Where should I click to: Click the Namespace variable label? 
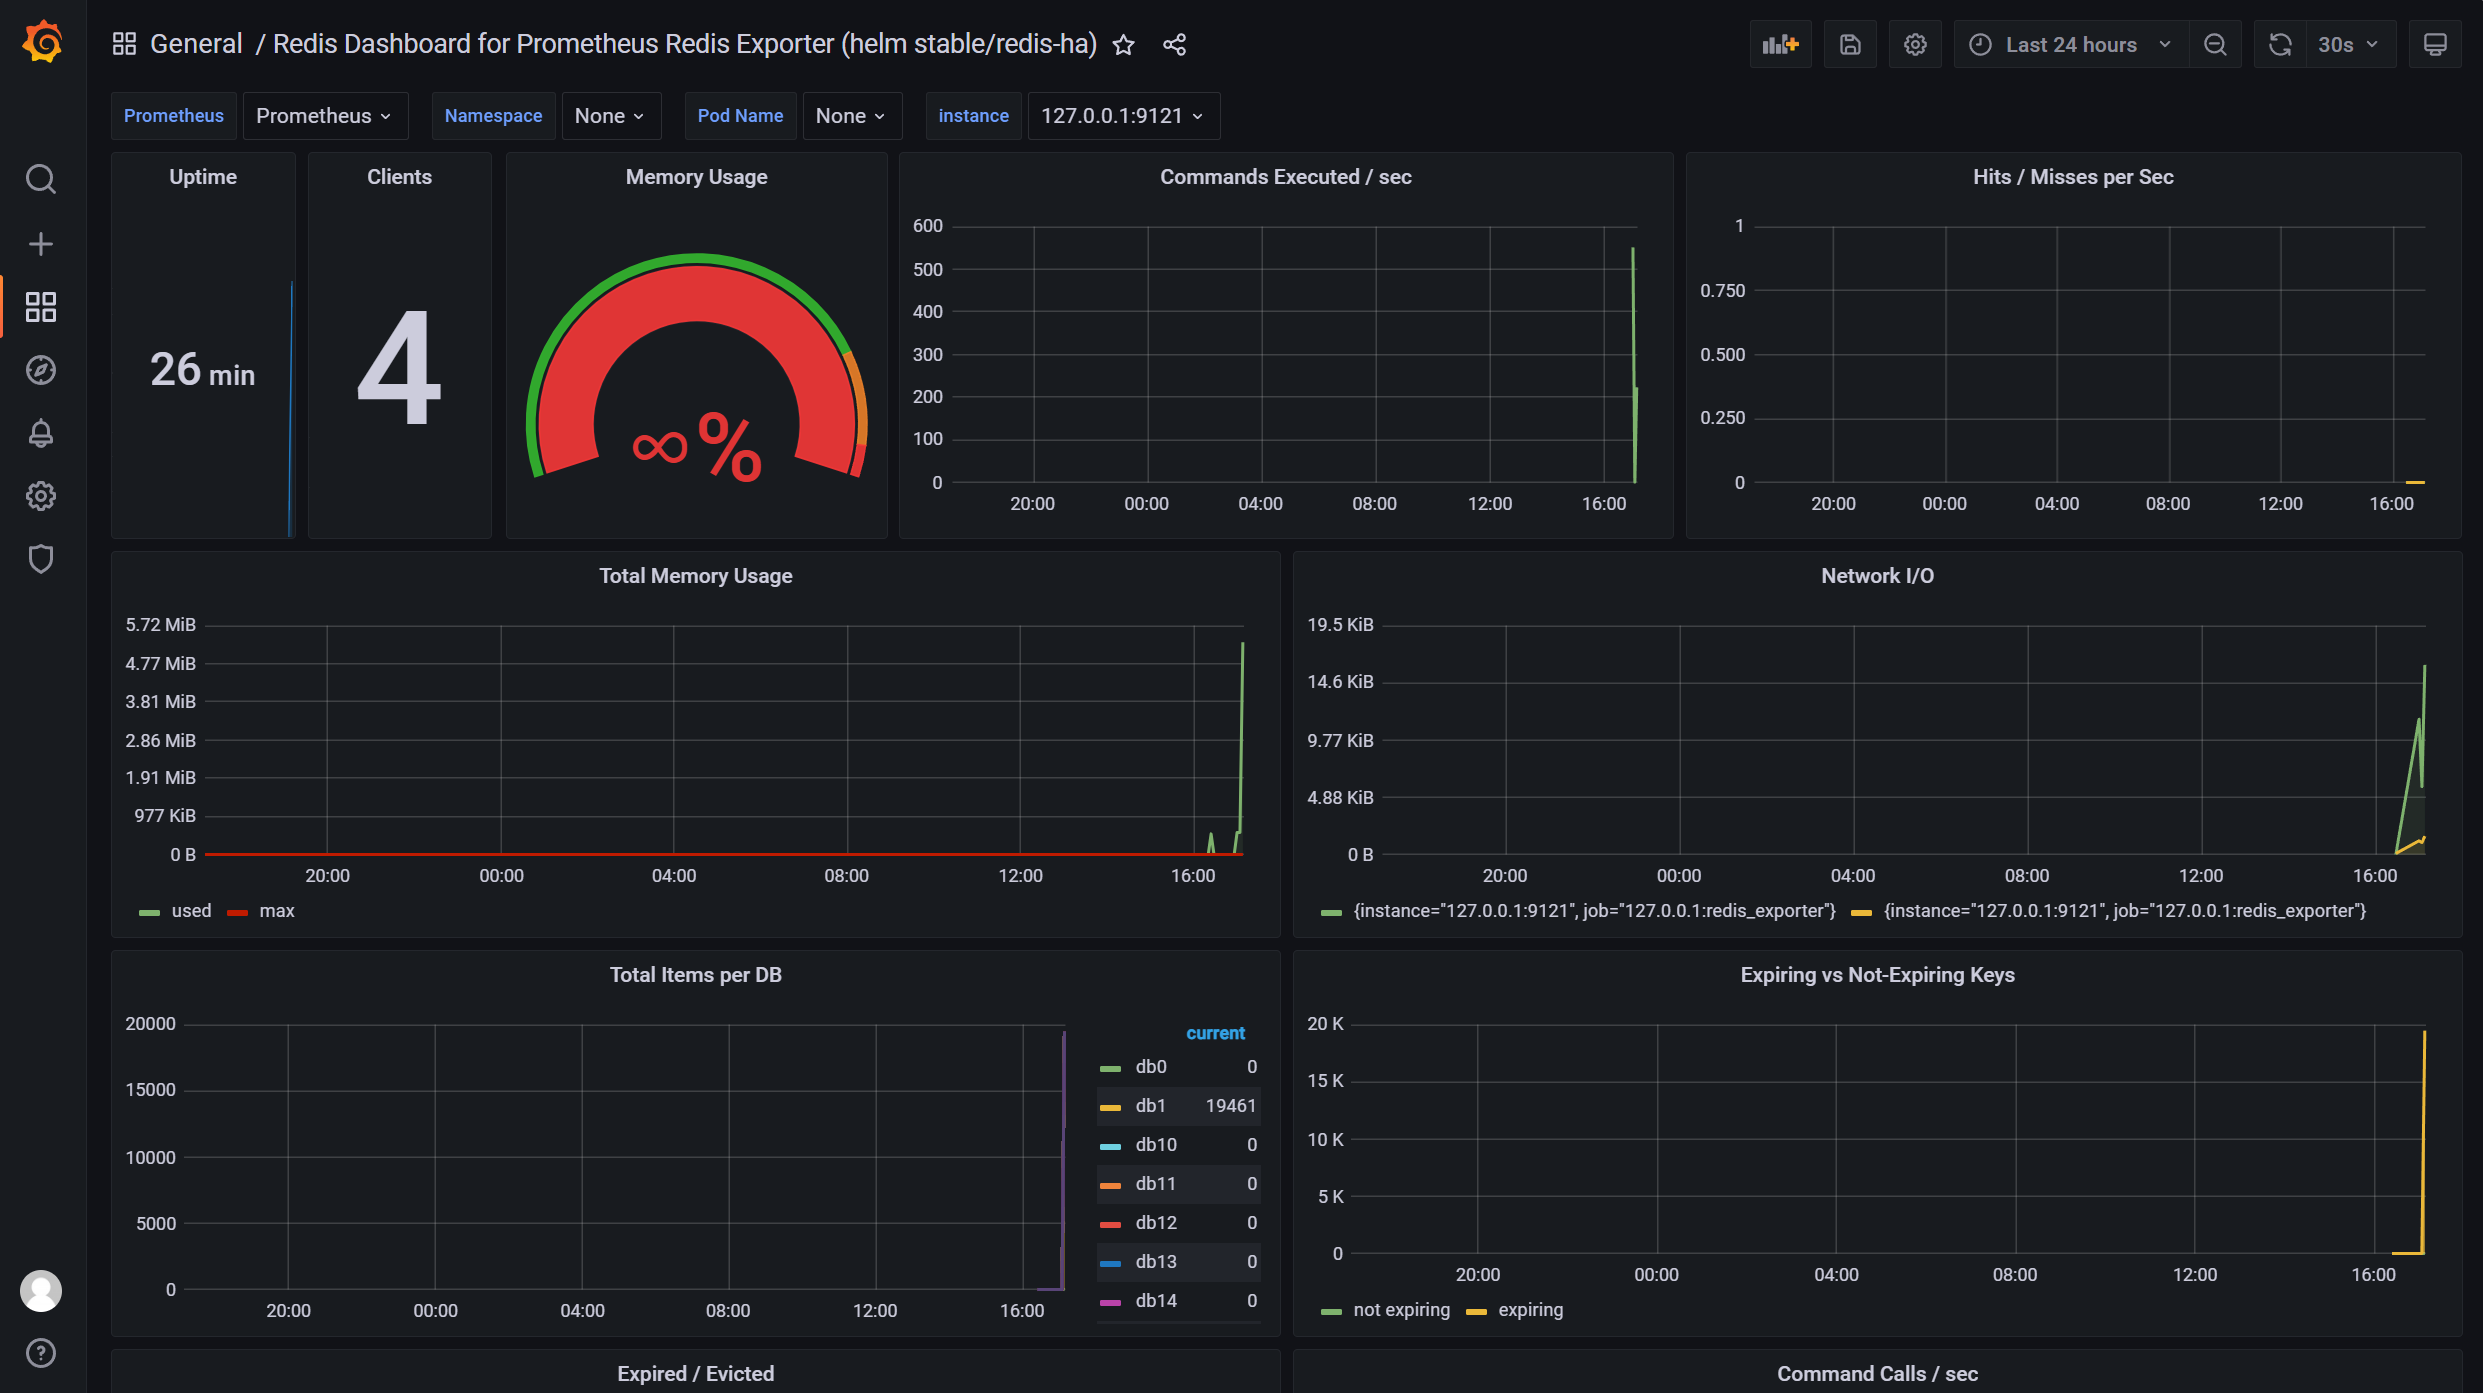click(x=493, y=116)
